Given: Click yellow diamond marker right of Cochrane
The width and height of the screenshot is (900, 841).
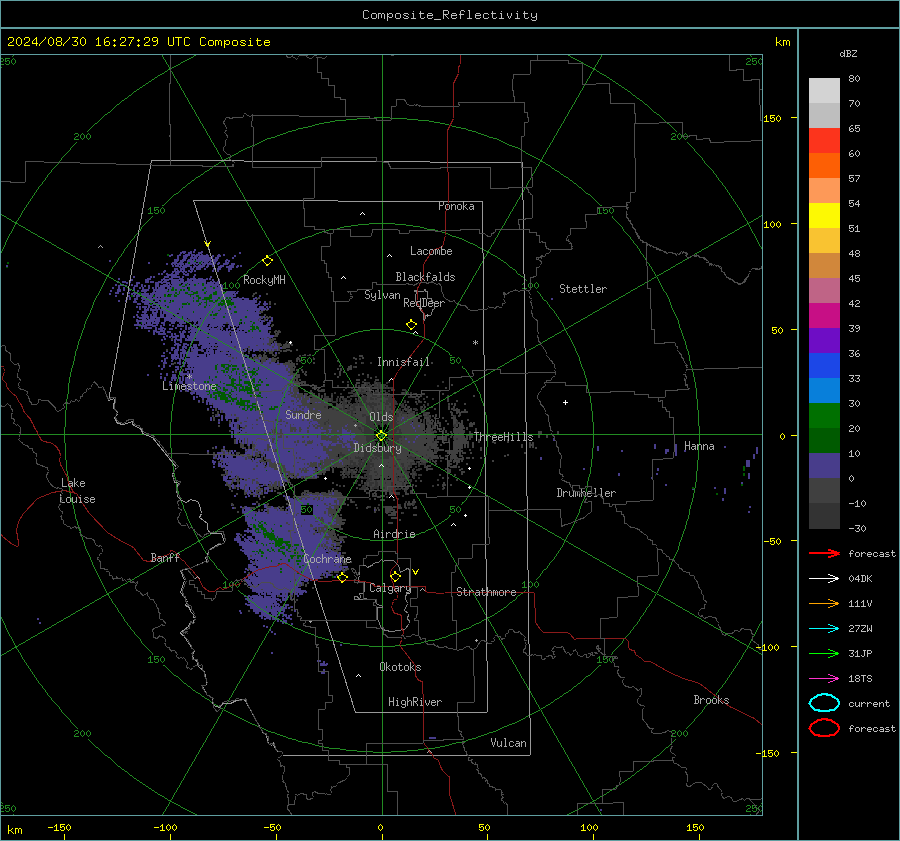Looking at the screenshot, I should coord(342,577).
